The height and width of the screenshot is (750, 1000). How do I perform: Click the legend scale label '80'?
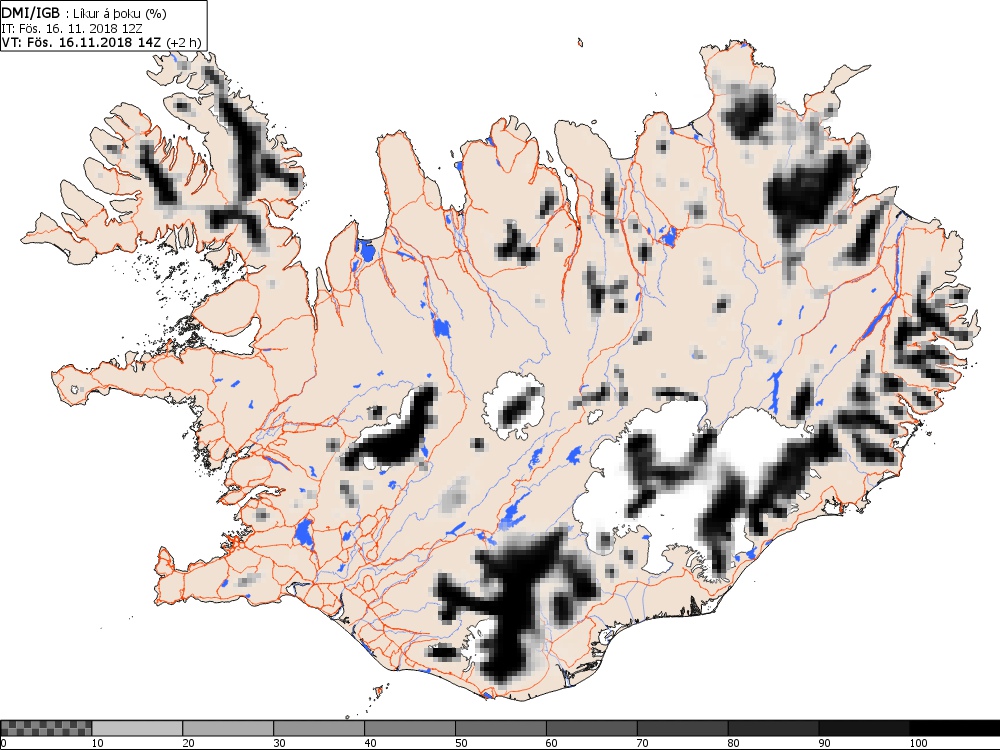[733, 743]
